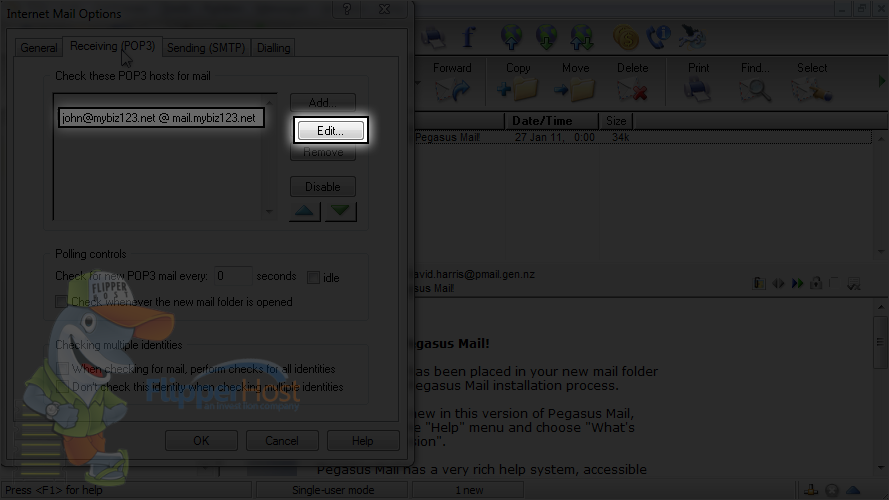Toggle don't check this identity checkbox
Viewport: 889px width, 500px height.
point(62,387)
